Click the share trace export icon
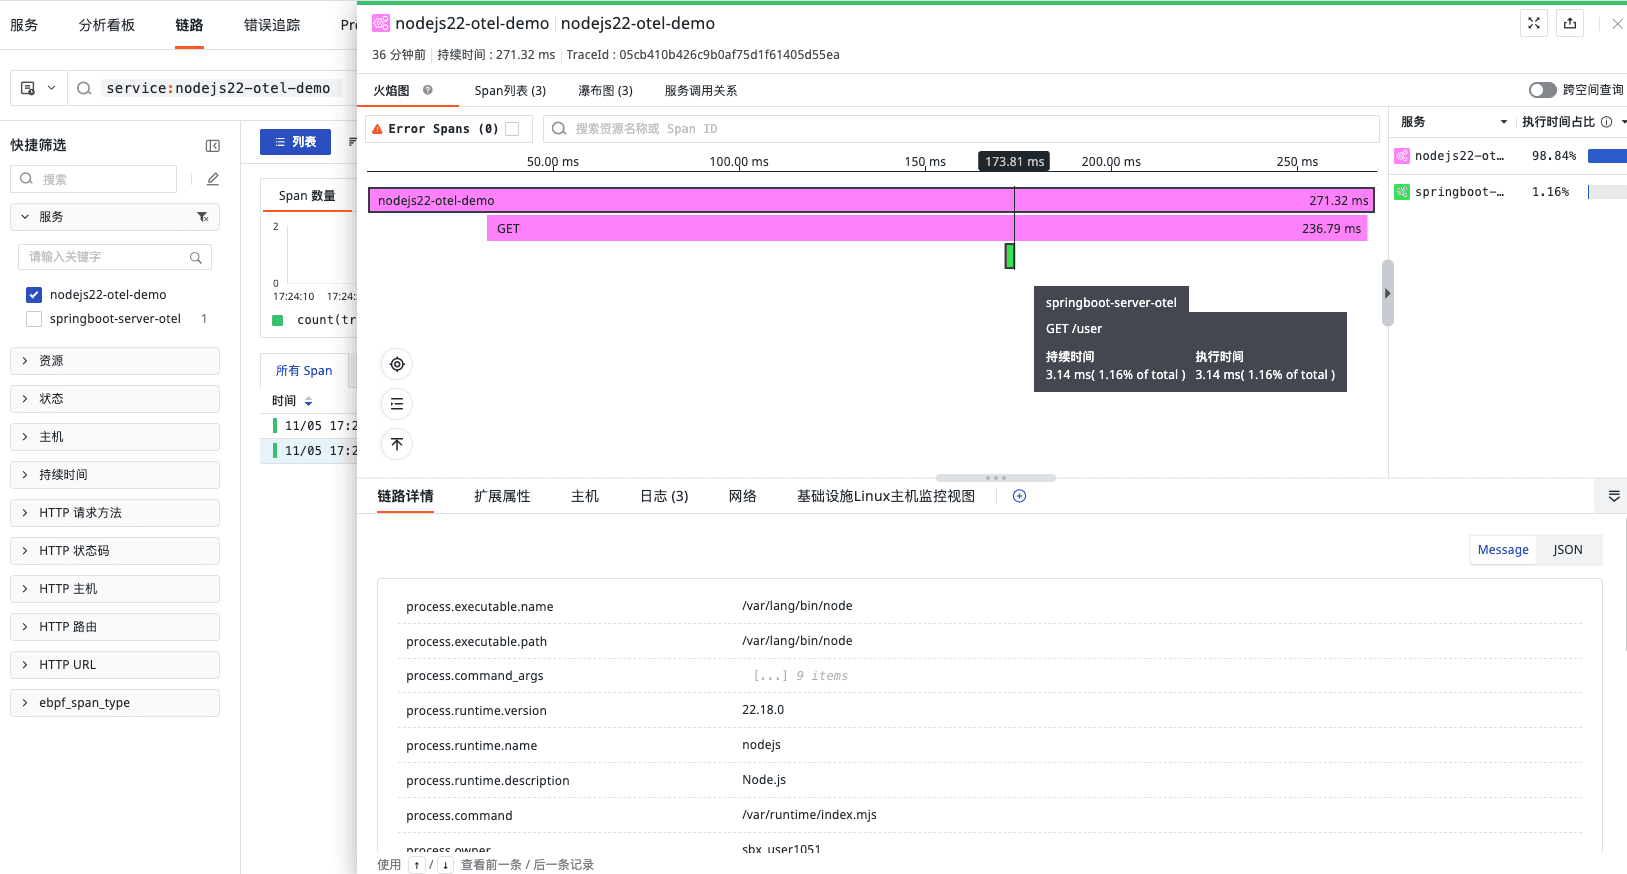 (x=1570, y=23)
